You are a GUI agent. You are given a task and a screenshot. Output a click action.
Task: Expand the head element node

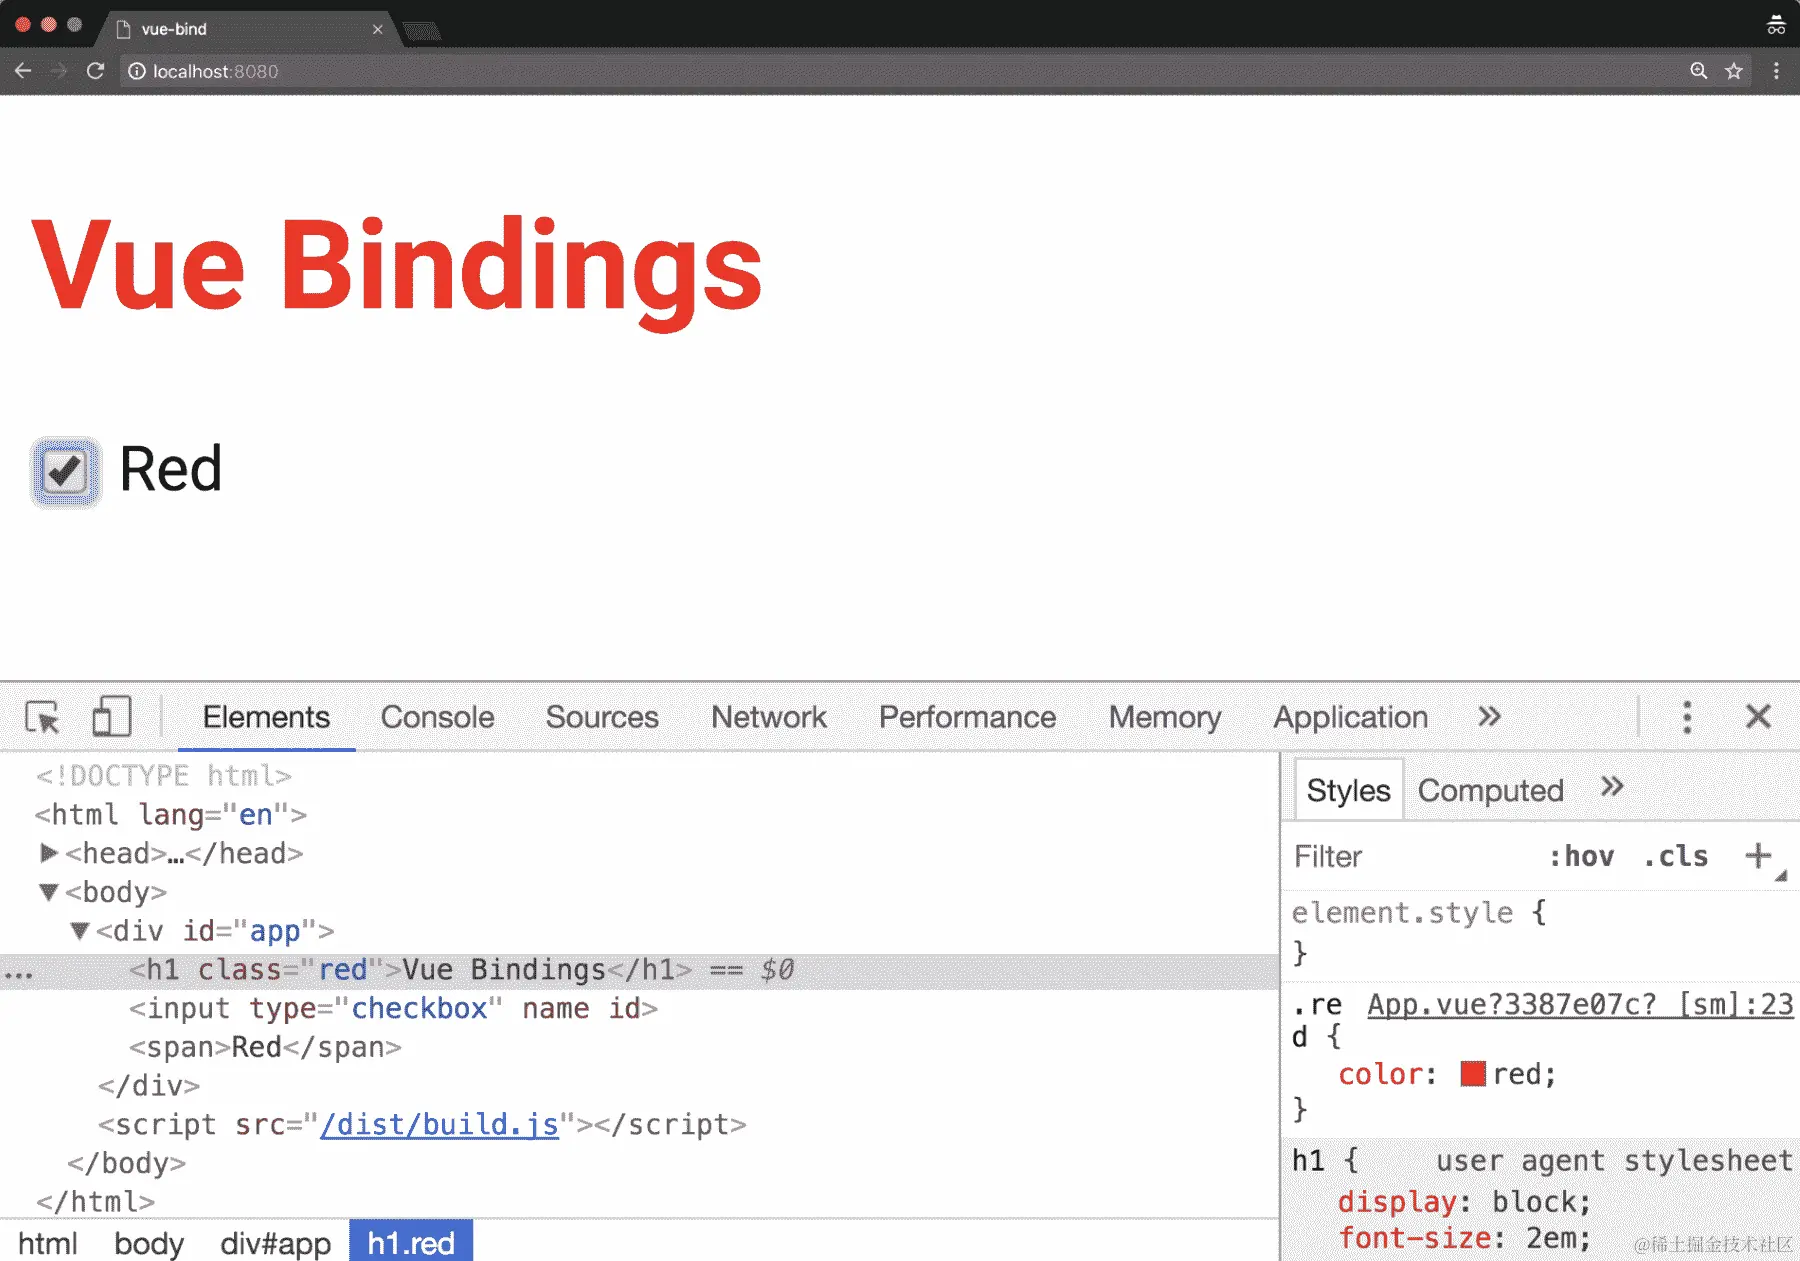pos(48,853)
